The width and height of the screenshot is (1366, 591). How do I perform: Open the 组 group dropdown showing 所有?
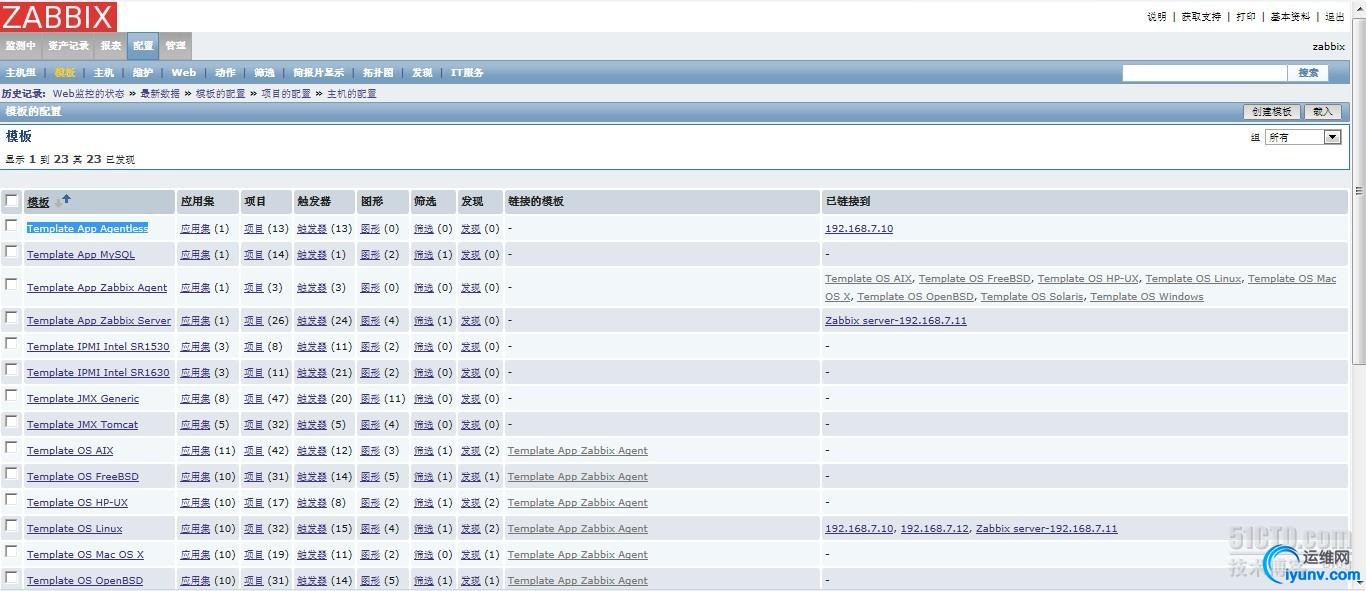[1302, 137]
